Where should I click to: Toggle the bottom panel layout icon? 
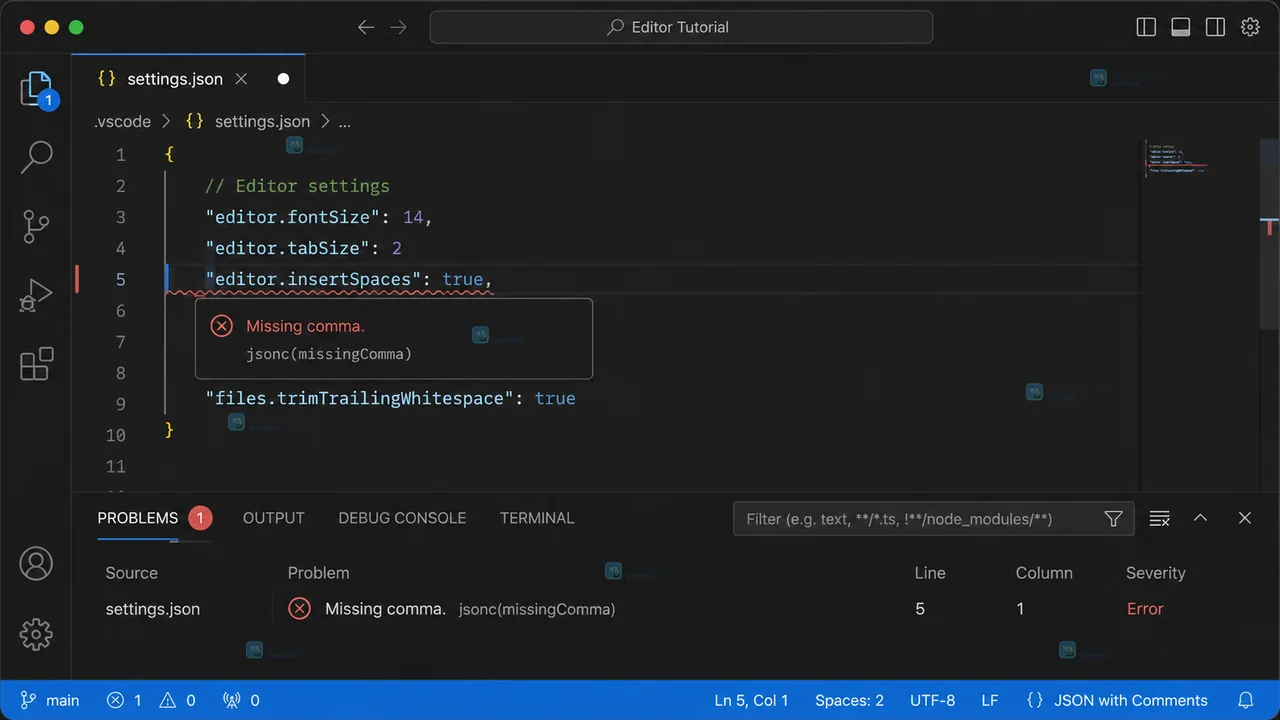1181,27
